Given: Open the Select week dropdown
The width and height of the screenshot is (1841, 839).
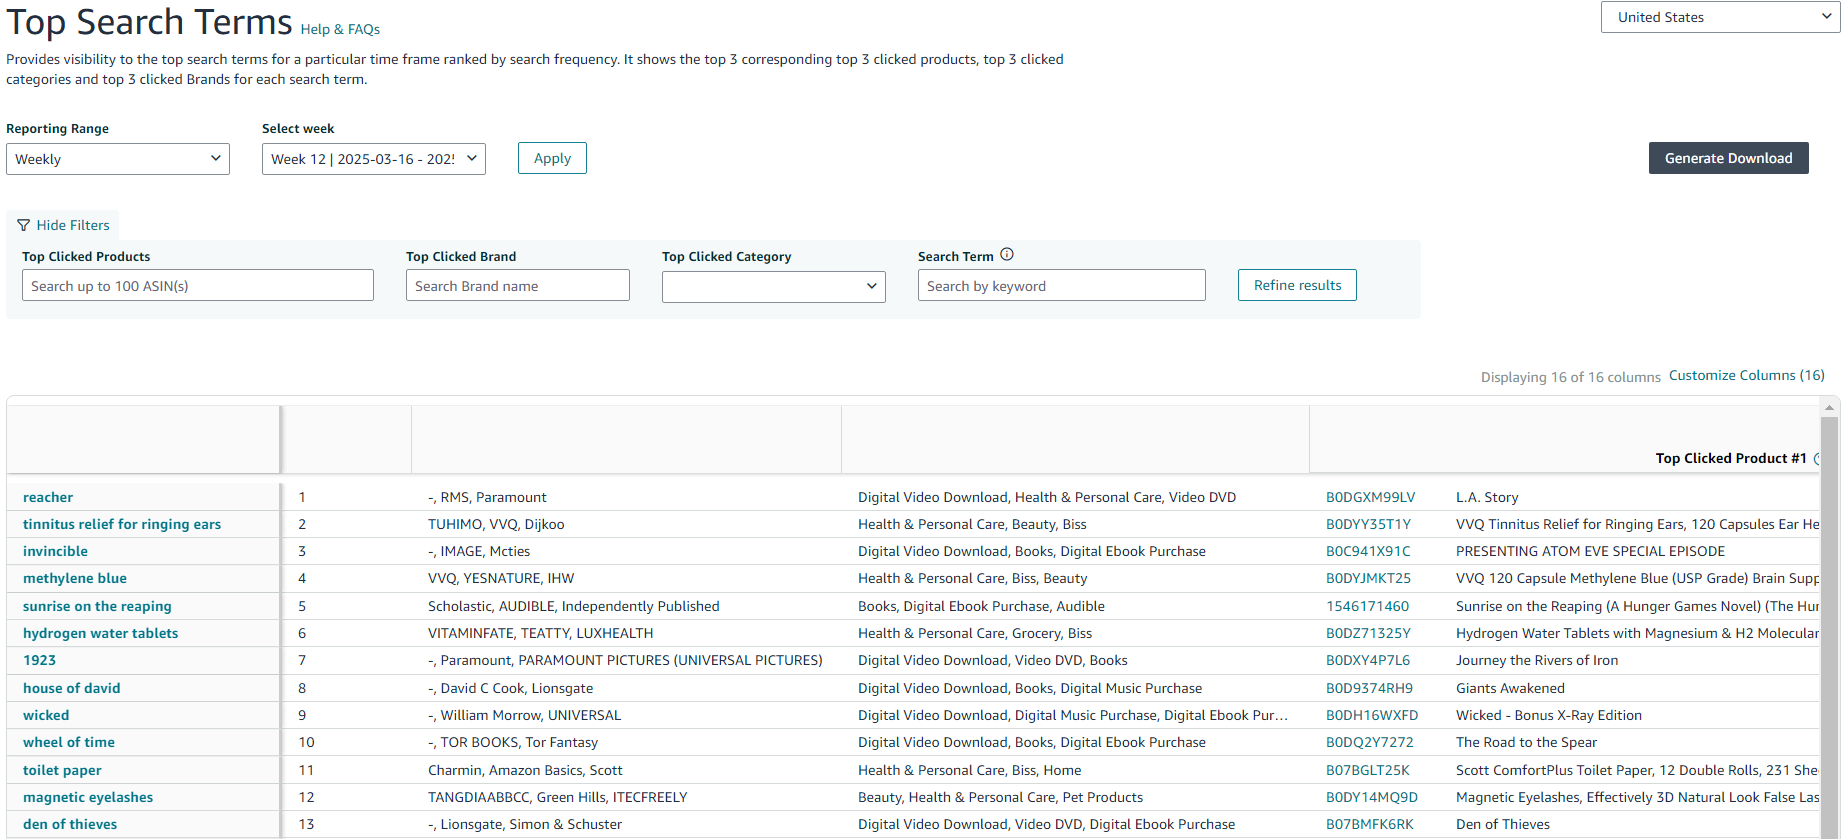Looking at the screenshot, I should click(x=374, y=159).
